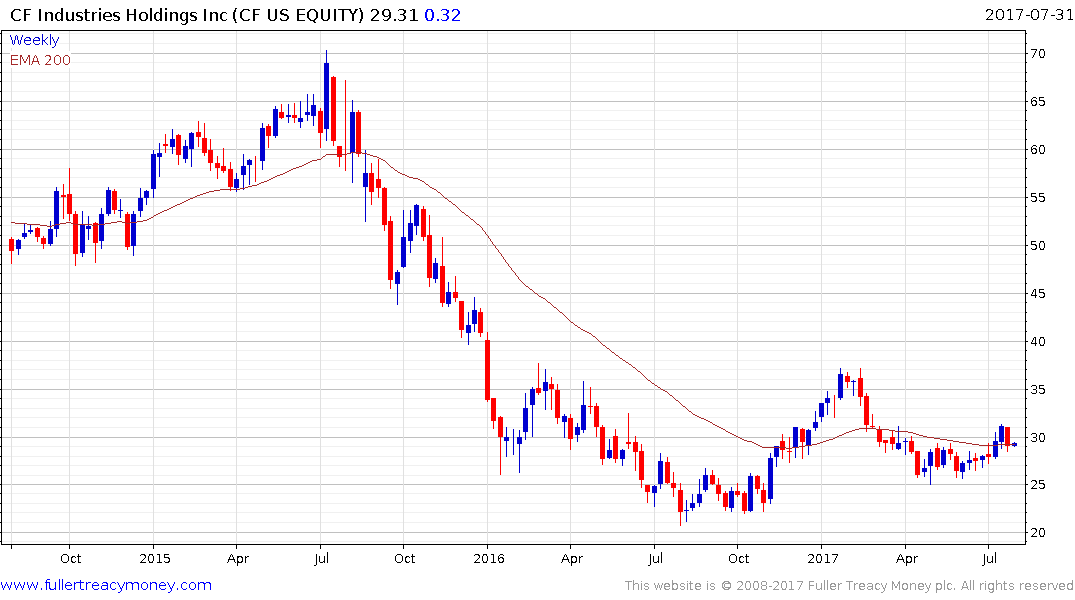Image resolution: width=1075 pixels, height=600 pixels.
Task: Click the 65 price axis label
Action: (x=1037, y=101)
